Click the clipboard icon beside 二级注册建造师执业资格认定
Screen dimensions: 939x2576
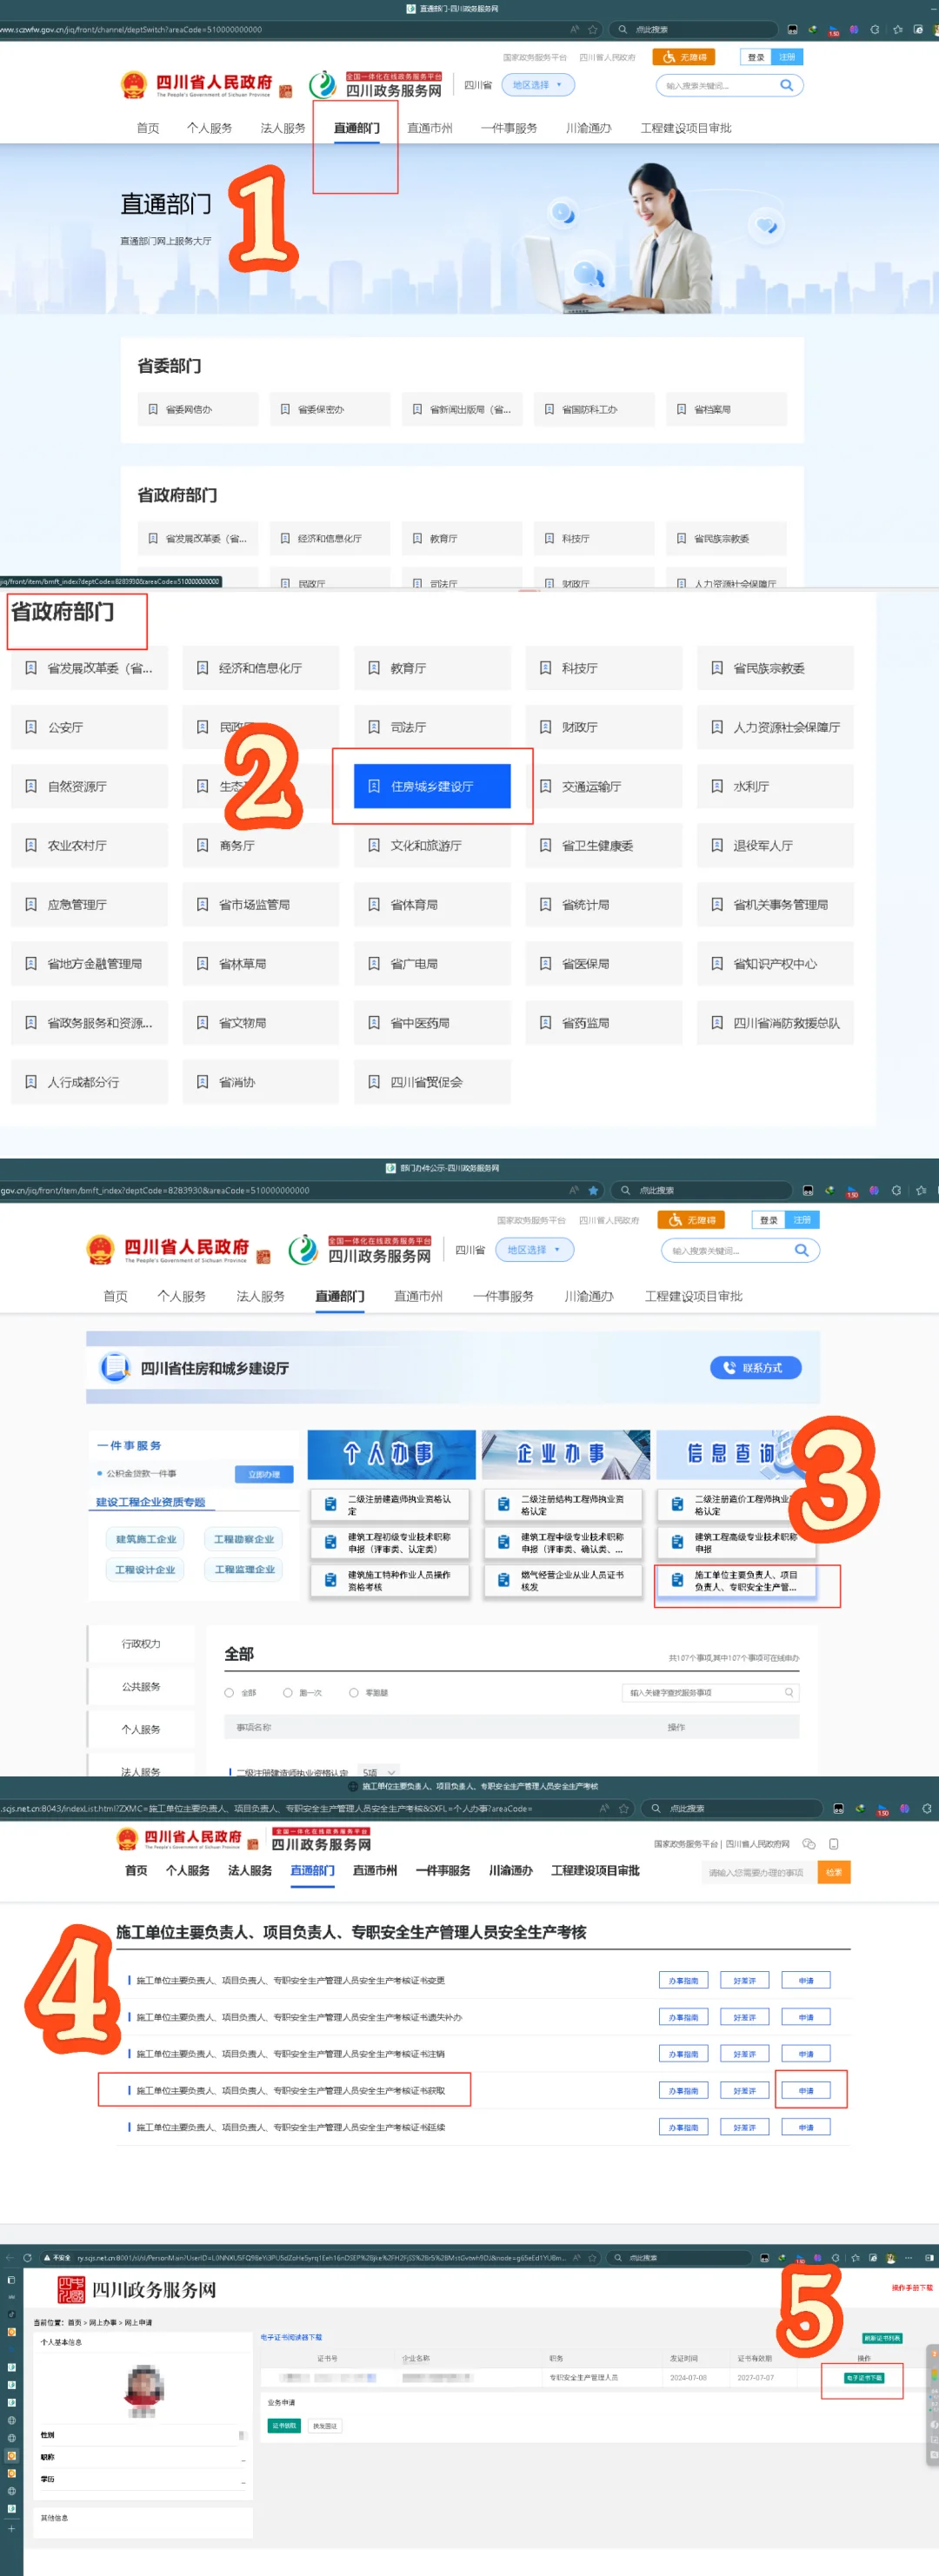click(330, 1504)
